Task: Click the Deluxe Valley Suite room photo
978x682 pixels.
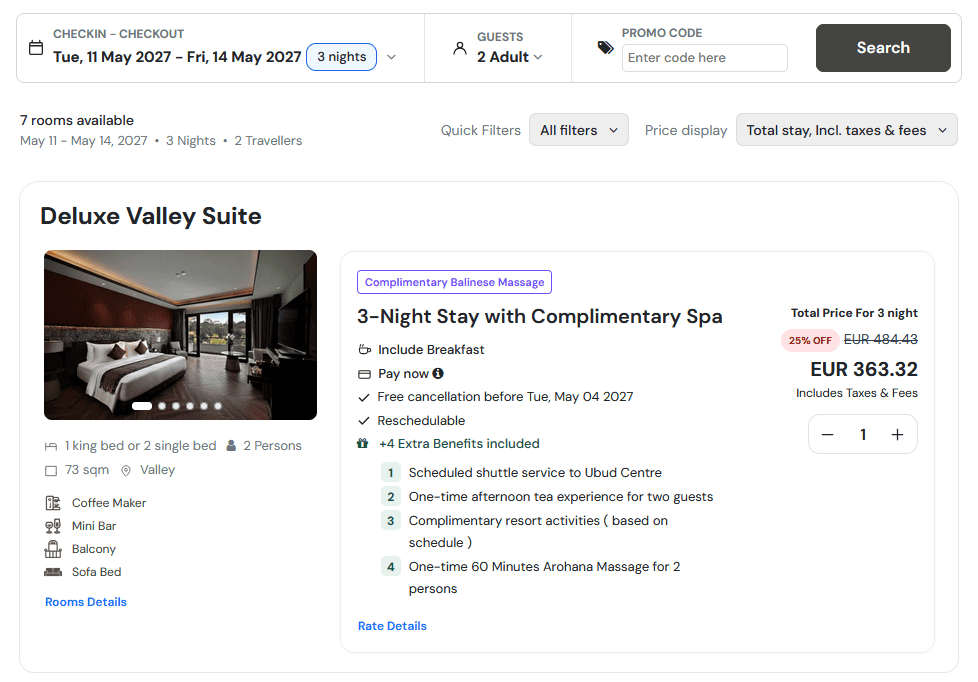Action: (180, 335)
